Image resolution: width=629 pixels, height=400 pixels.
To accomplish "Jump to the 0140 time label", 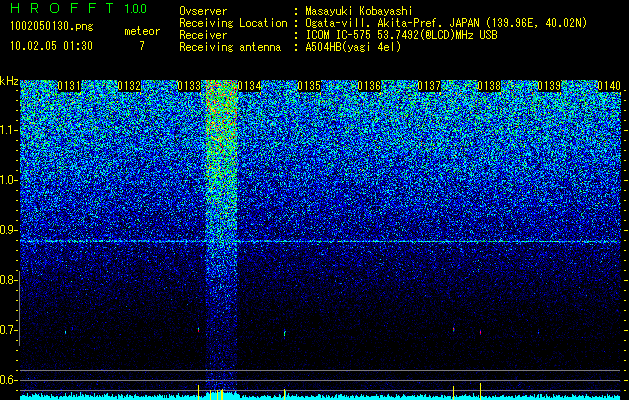I will [x=609, y=86].
